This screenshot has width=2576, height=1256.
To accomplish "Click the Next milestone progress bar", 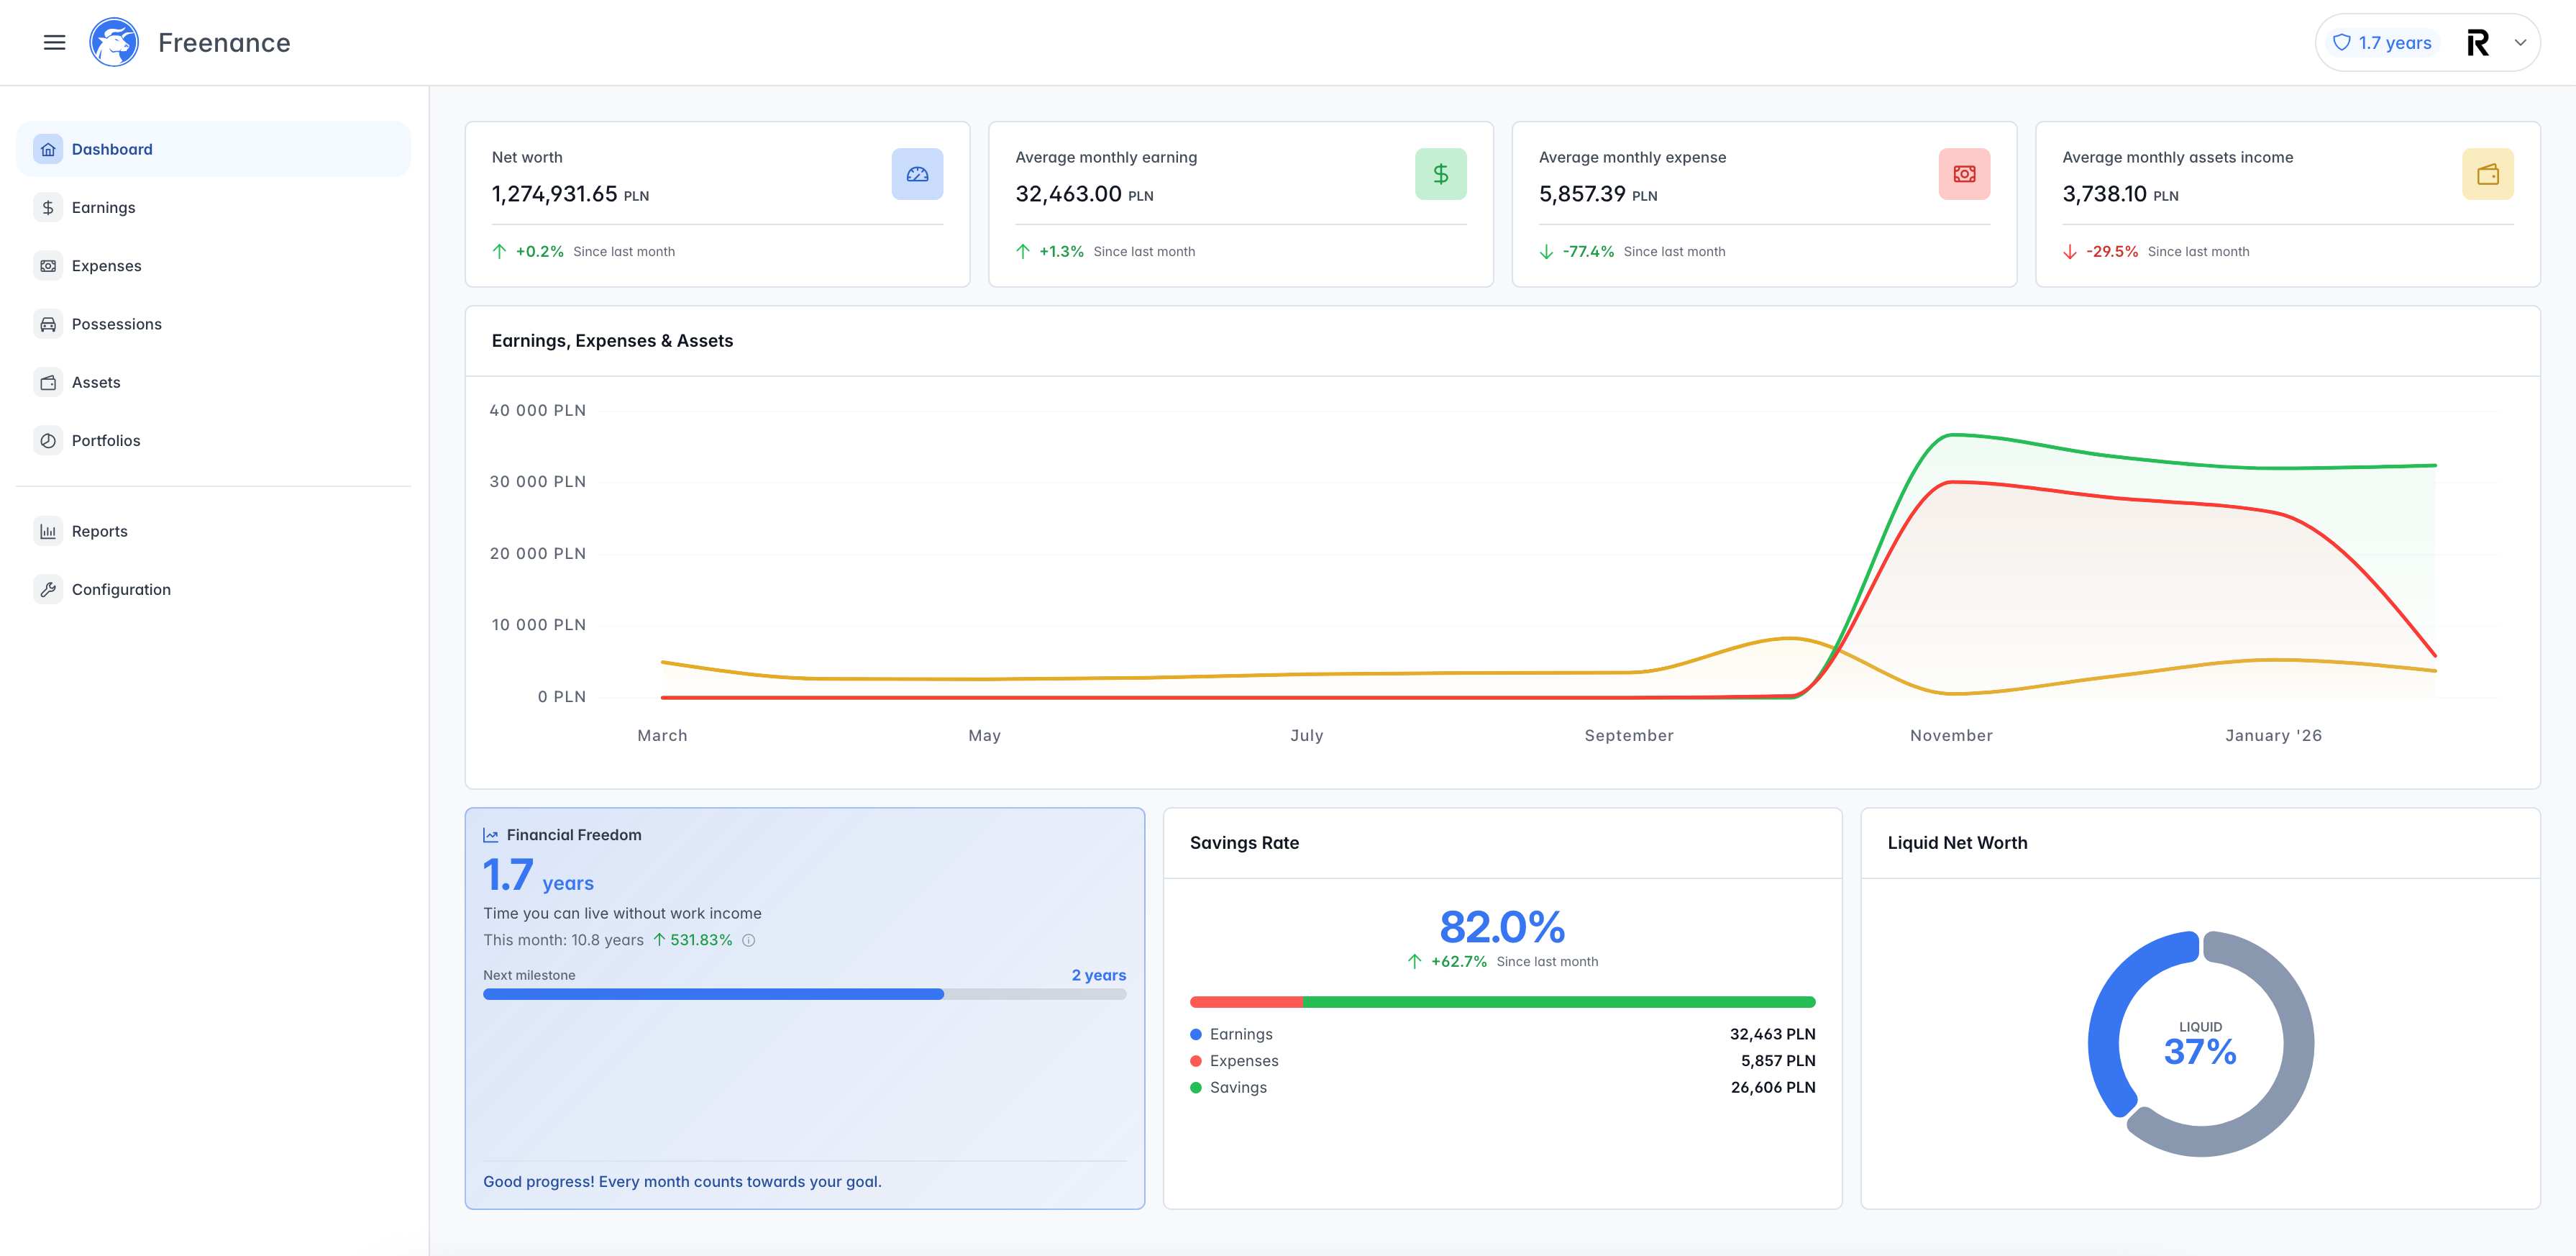I will pos(804,994).
